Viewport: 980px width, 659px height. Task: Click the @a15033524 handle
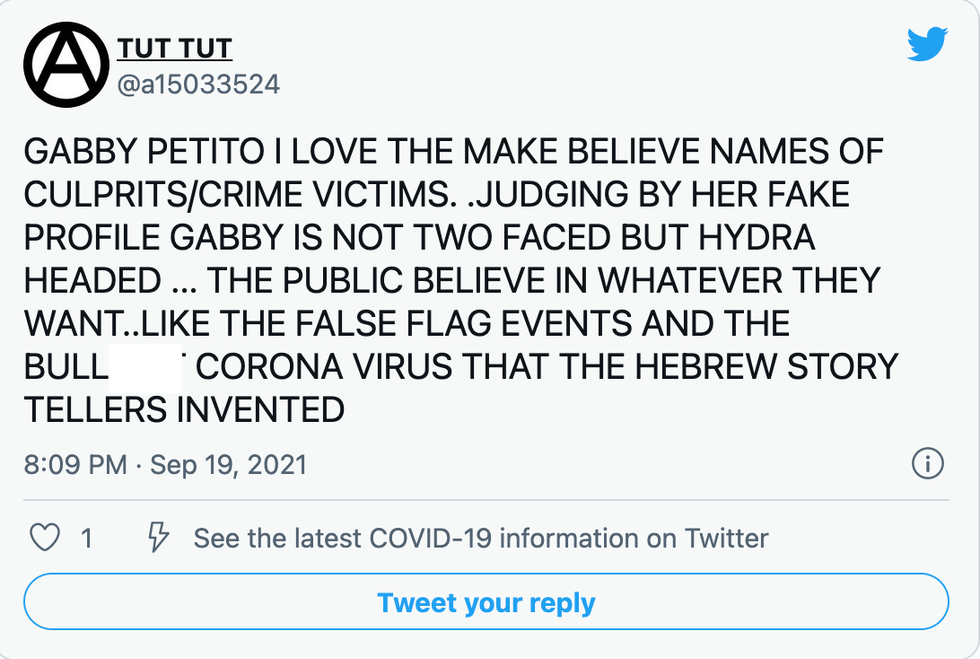[198, 84]
